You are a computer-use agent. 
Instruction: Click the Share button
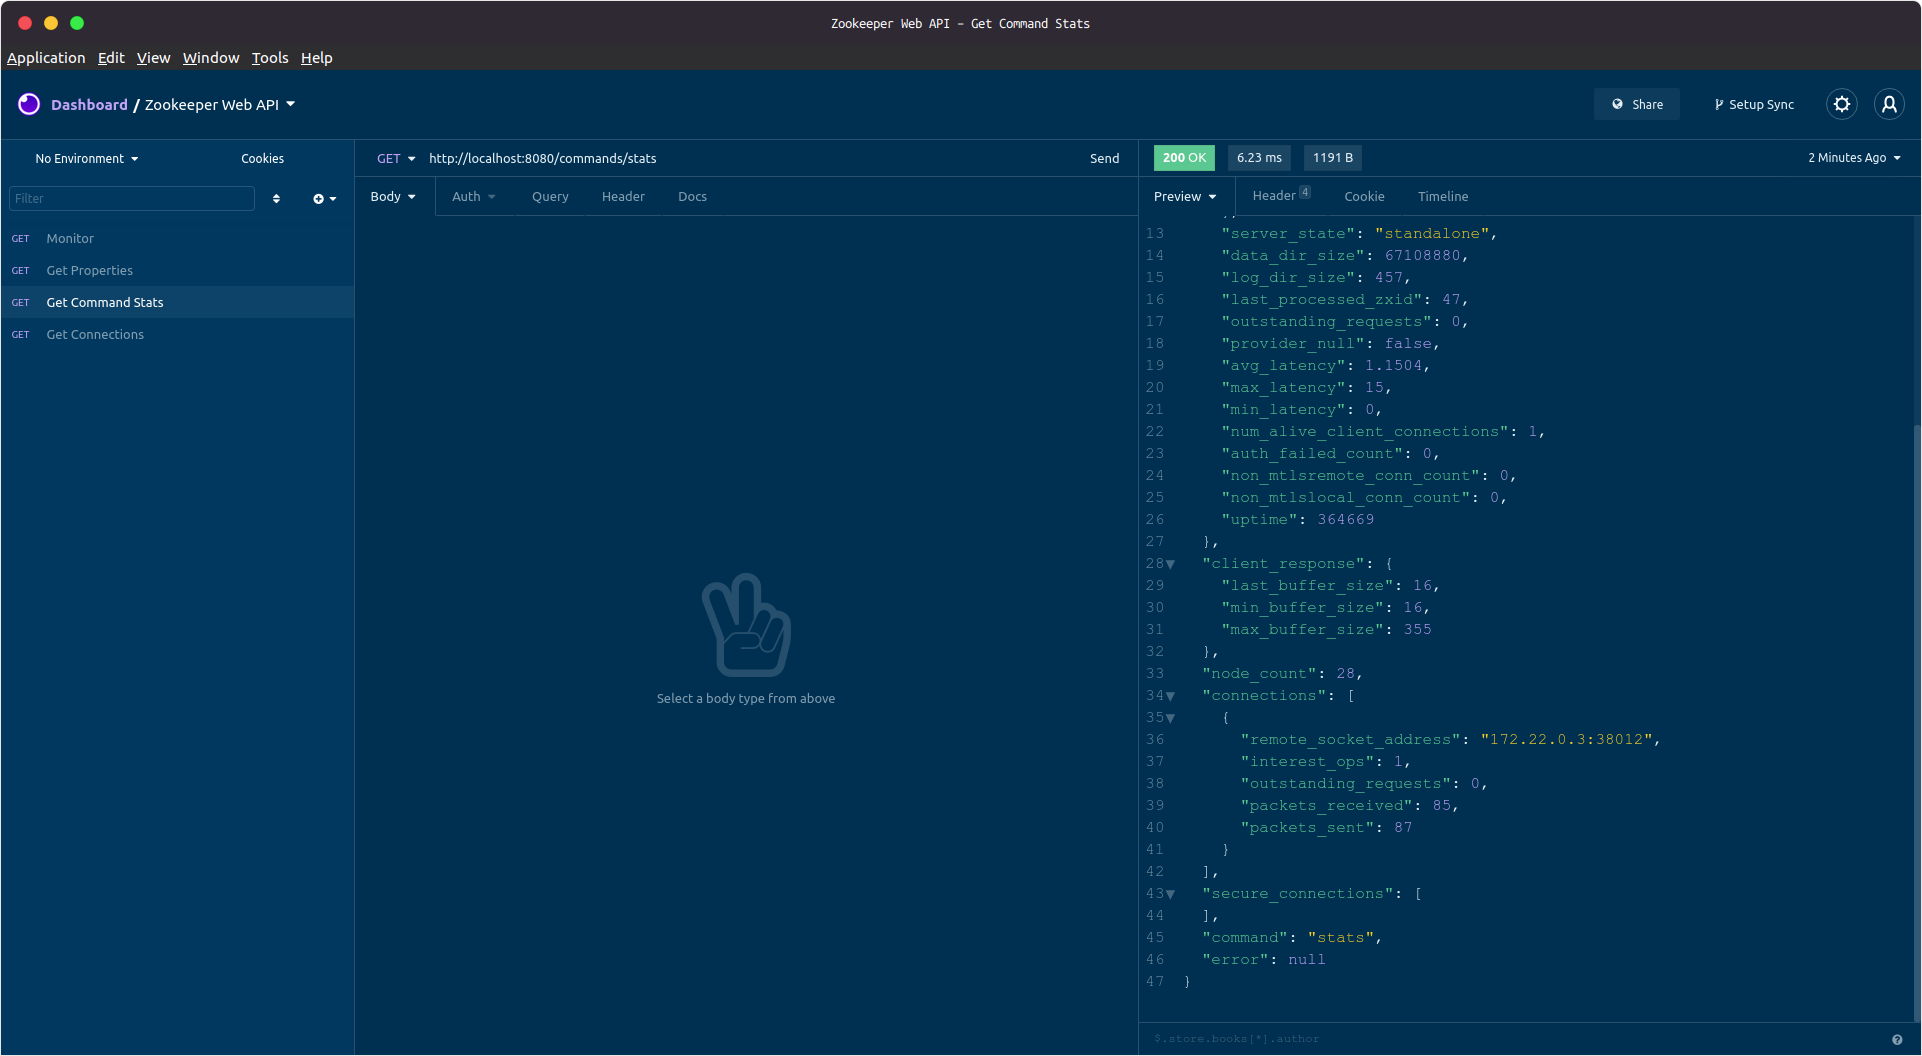[x=1637, y=104]
